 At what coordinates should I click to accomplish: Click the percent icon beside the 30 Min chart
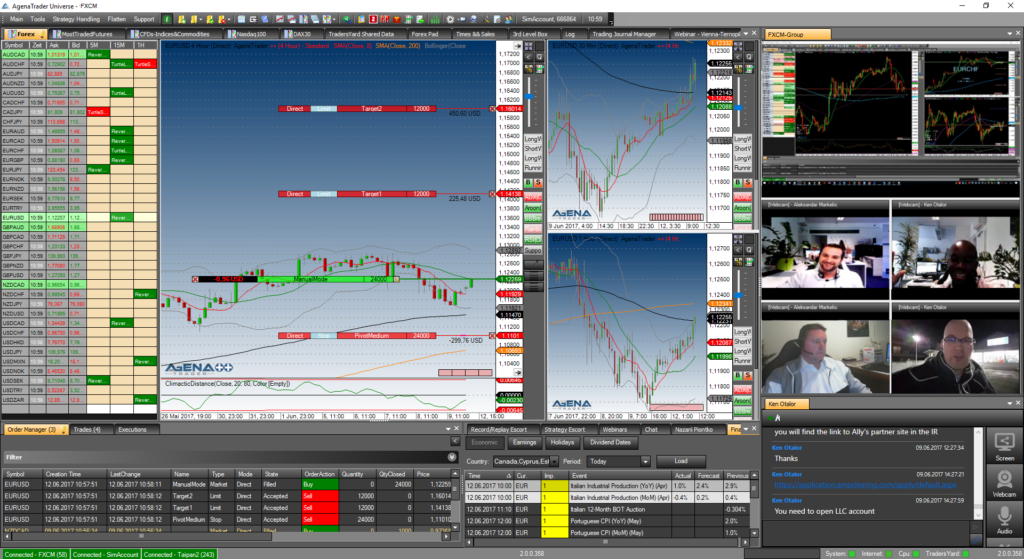[738, 69]
